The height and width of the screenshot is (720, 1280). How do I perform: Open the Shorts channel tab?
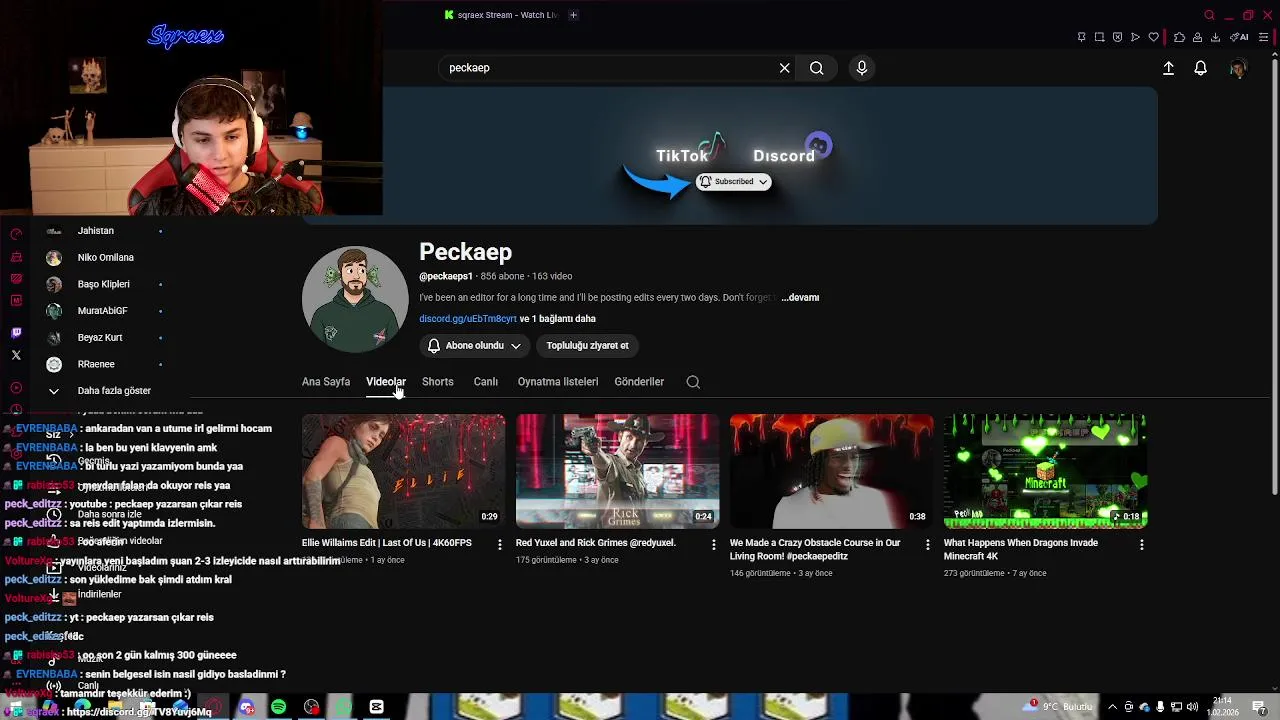tap(438, 382)
